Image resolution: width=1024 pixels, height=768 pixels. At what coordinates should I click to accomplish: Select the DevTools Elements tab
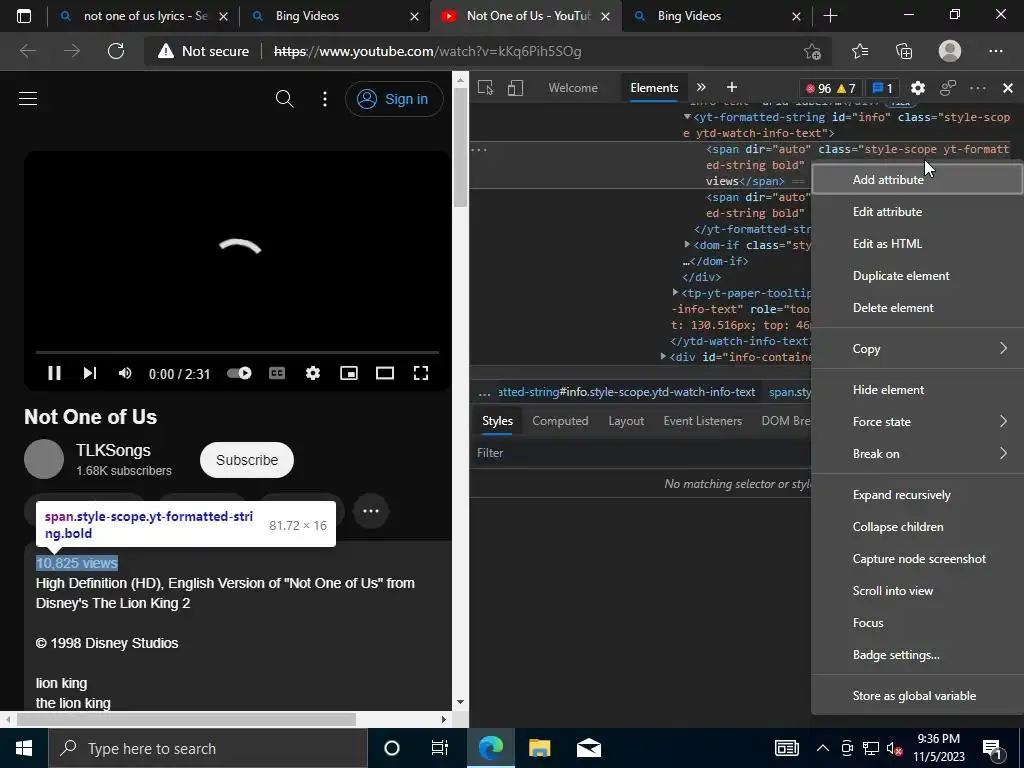coord(654,88)
